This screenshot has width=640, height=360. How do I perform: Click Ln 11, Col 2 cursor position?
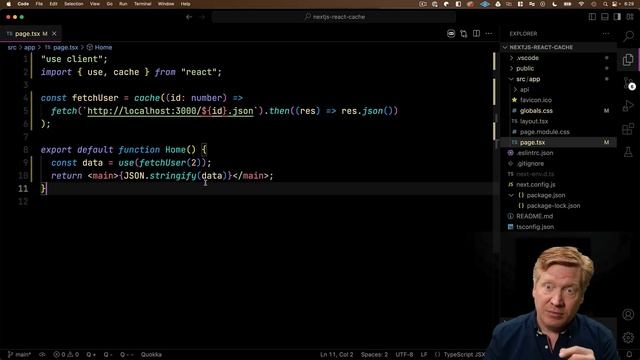pos(336,354)
